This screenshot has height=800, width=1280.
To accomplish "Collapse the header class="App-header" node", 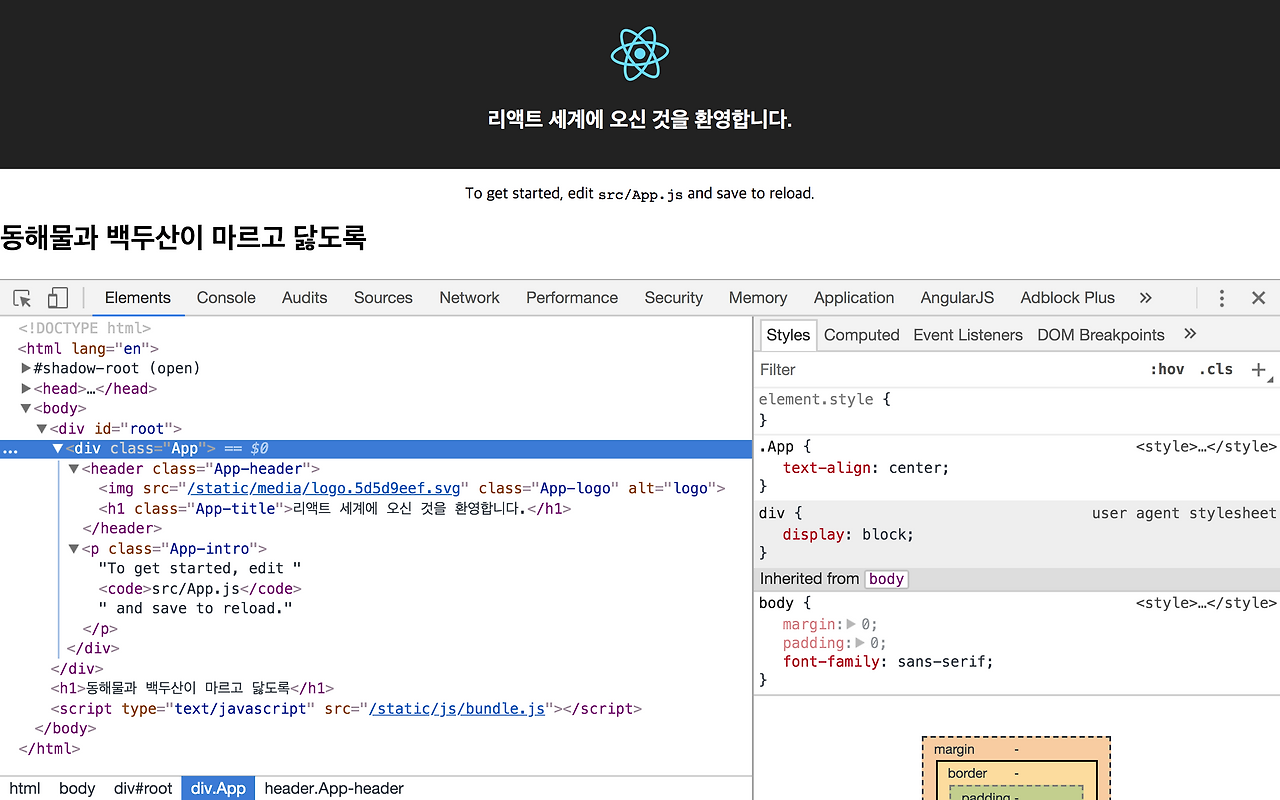I will tap(74, 469).
